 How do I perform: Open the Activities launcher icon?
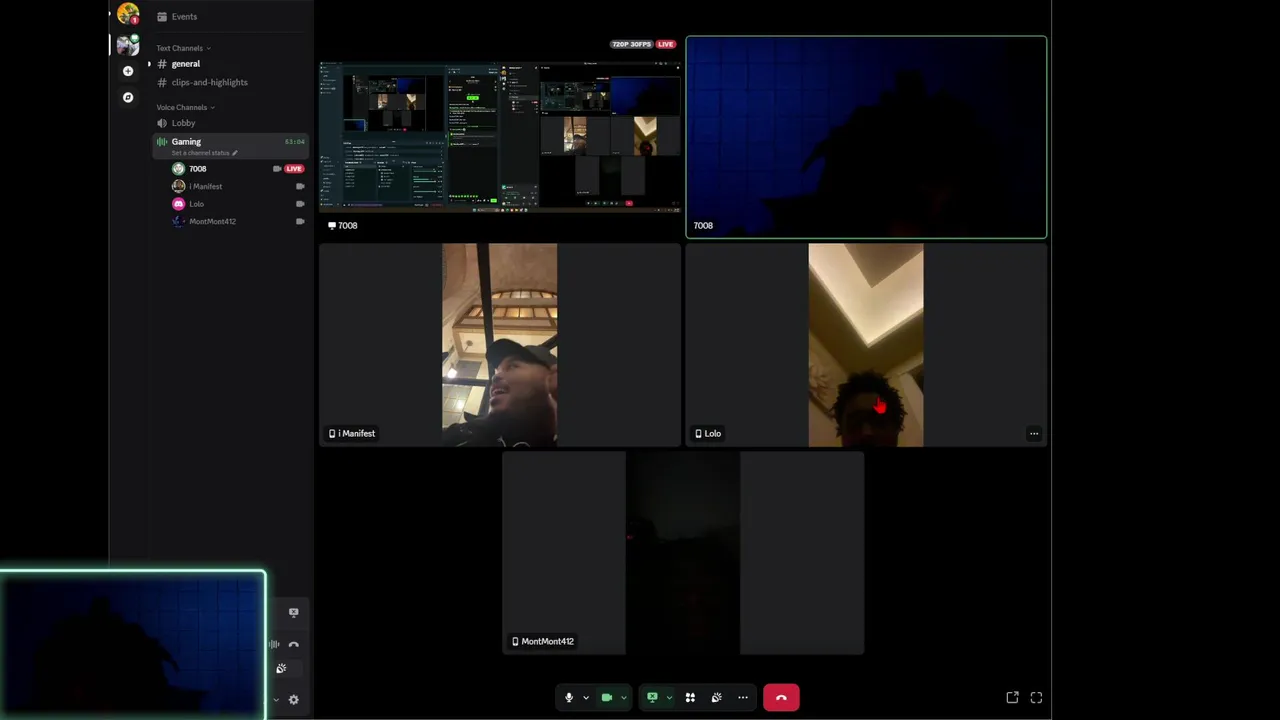click(690, 698)
